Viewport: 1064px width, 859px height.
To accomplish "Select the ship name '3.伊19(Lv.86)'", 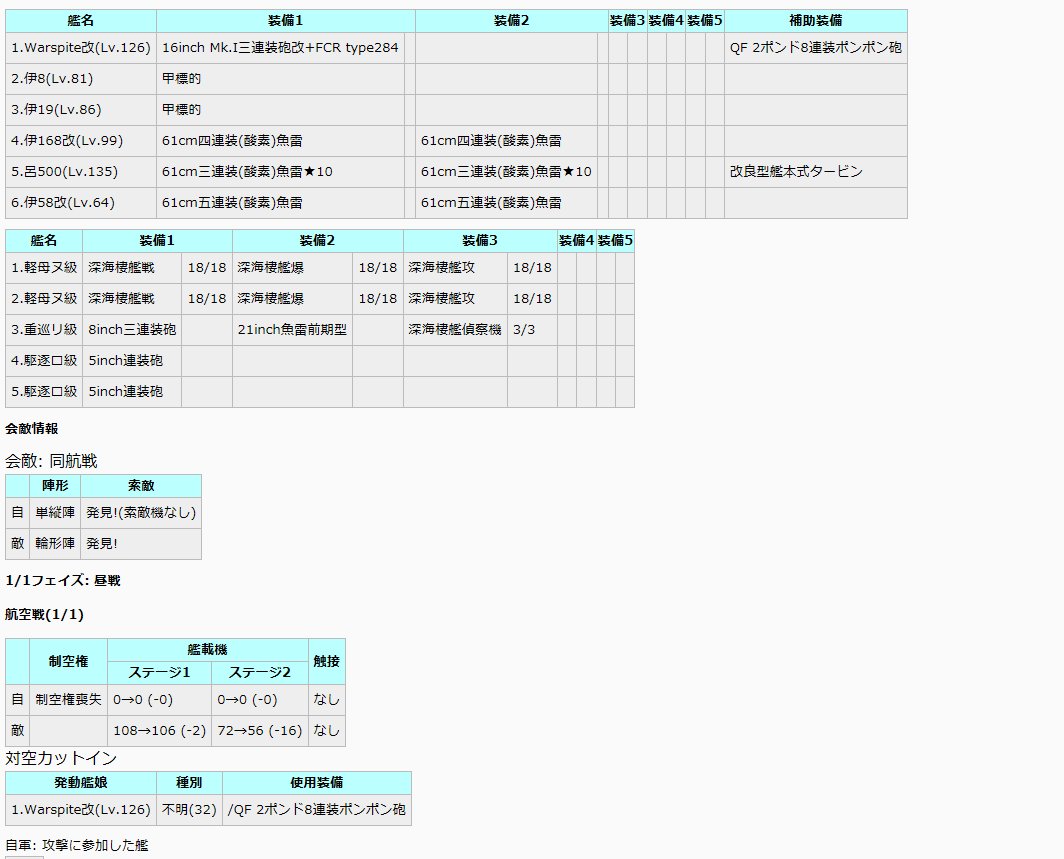I will (x=81, y=110).
